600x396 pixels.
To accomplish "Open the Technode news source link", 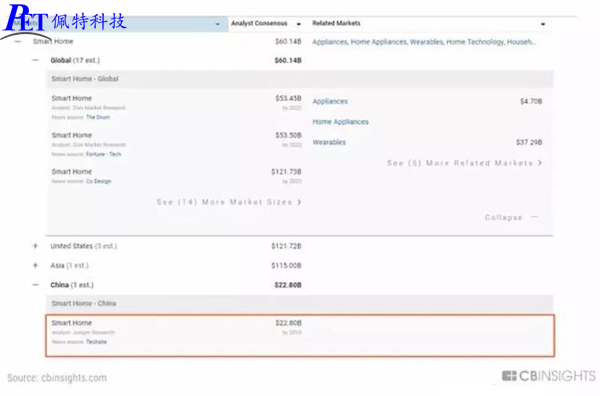I will 96,342.
